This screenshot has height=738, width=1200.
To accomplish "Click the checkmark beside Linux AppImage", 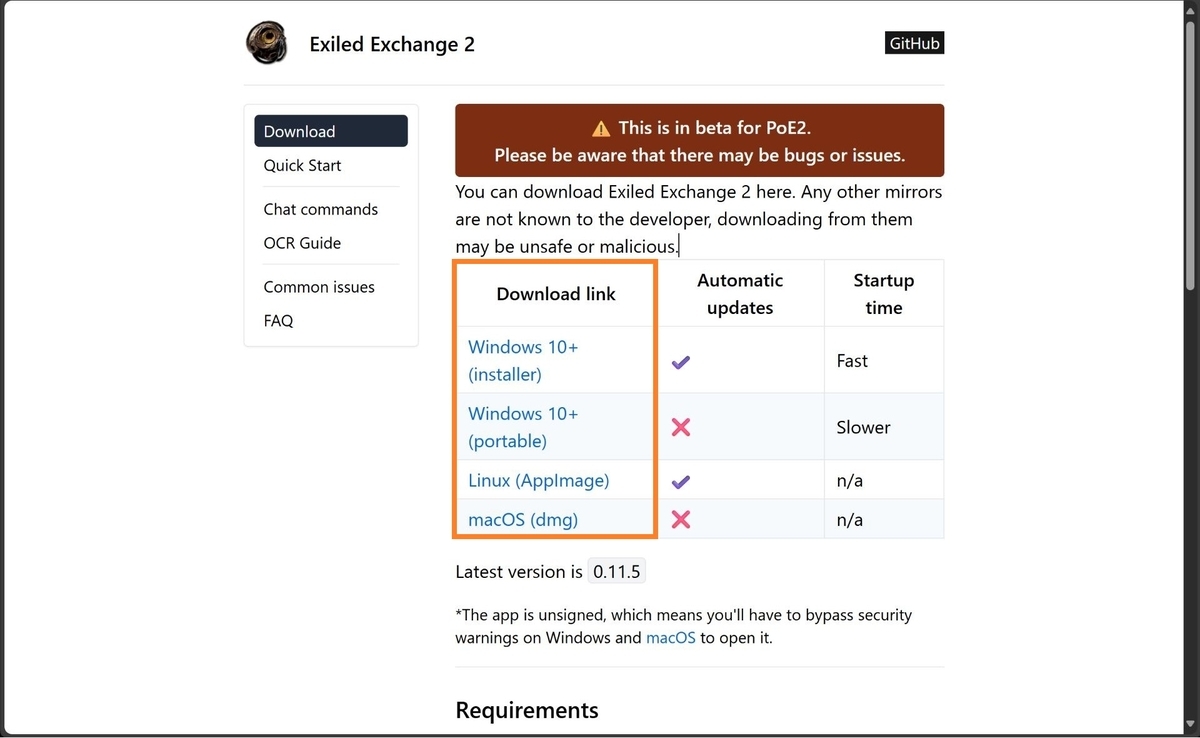I will 681,481.
